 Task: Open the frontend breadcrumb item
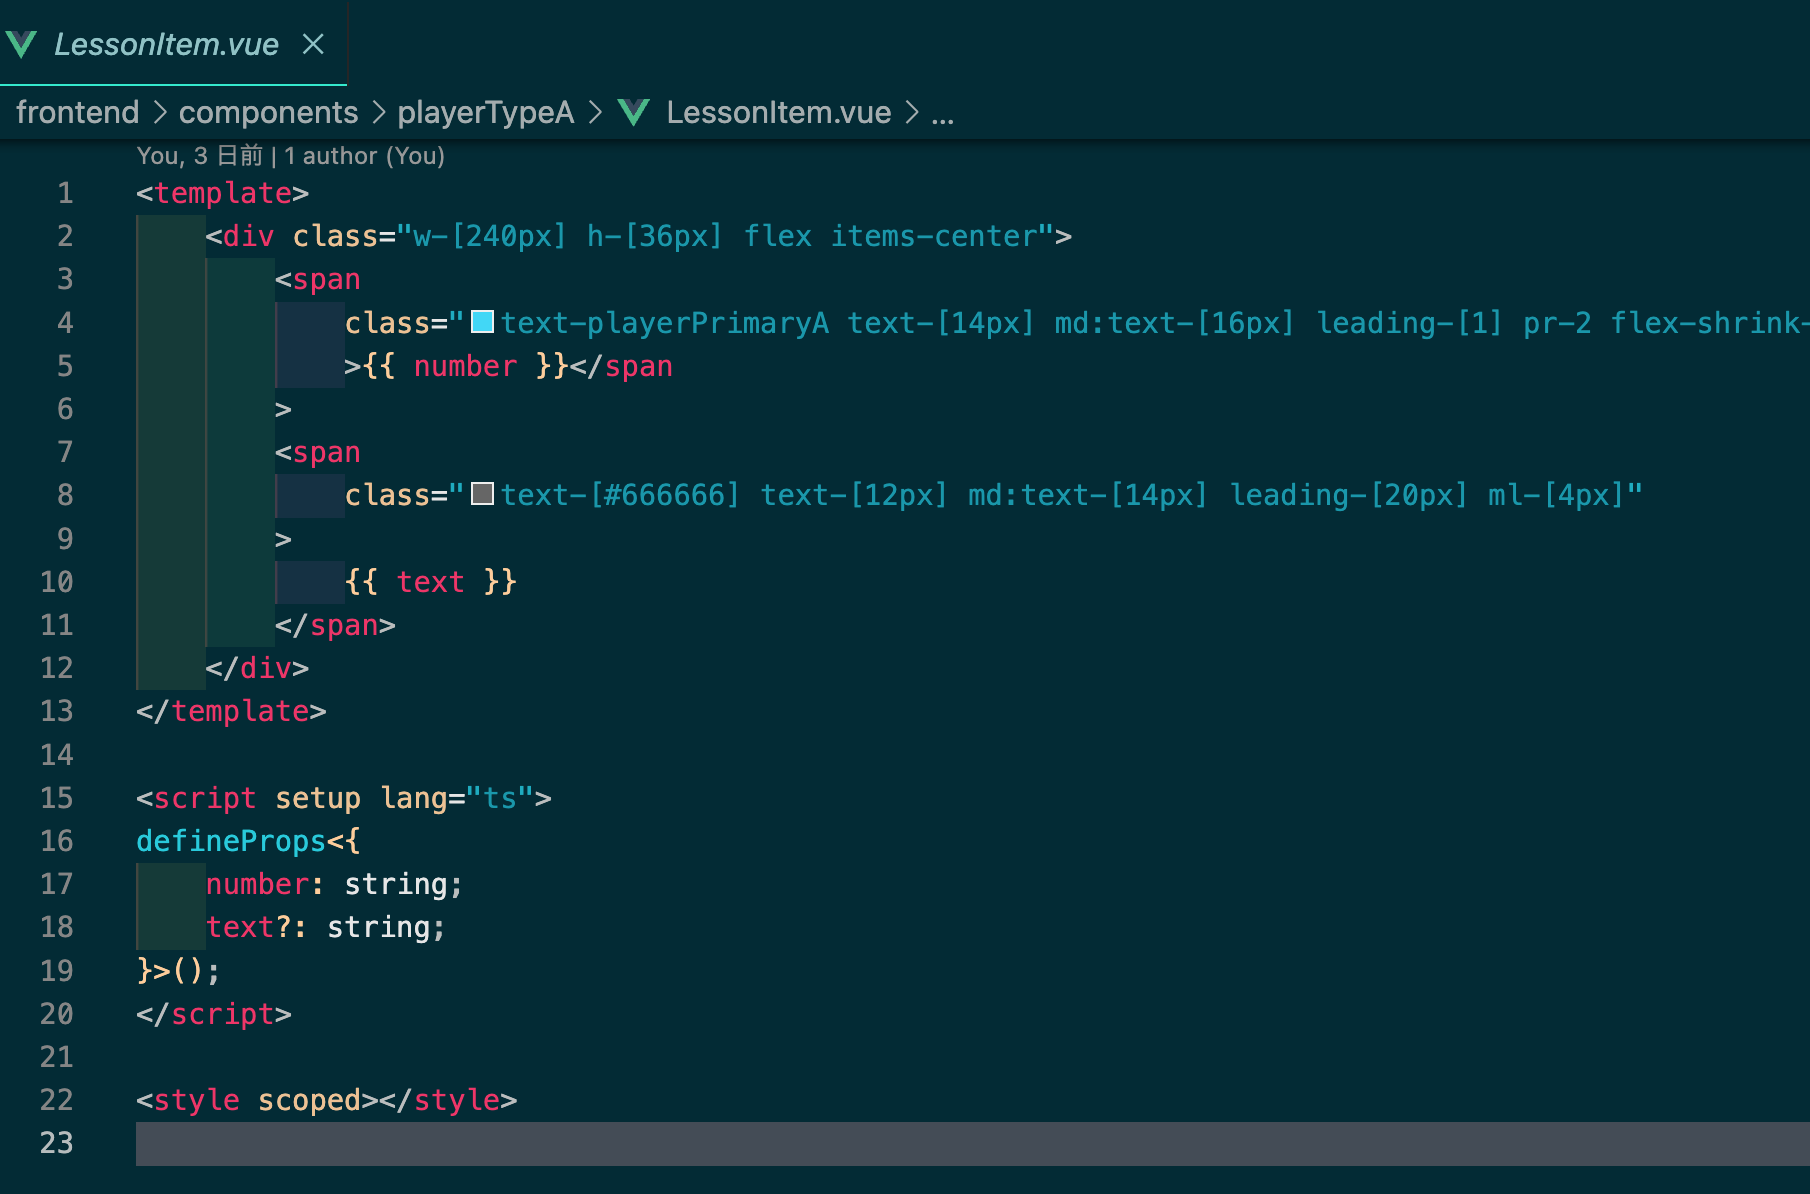[76, 112]
